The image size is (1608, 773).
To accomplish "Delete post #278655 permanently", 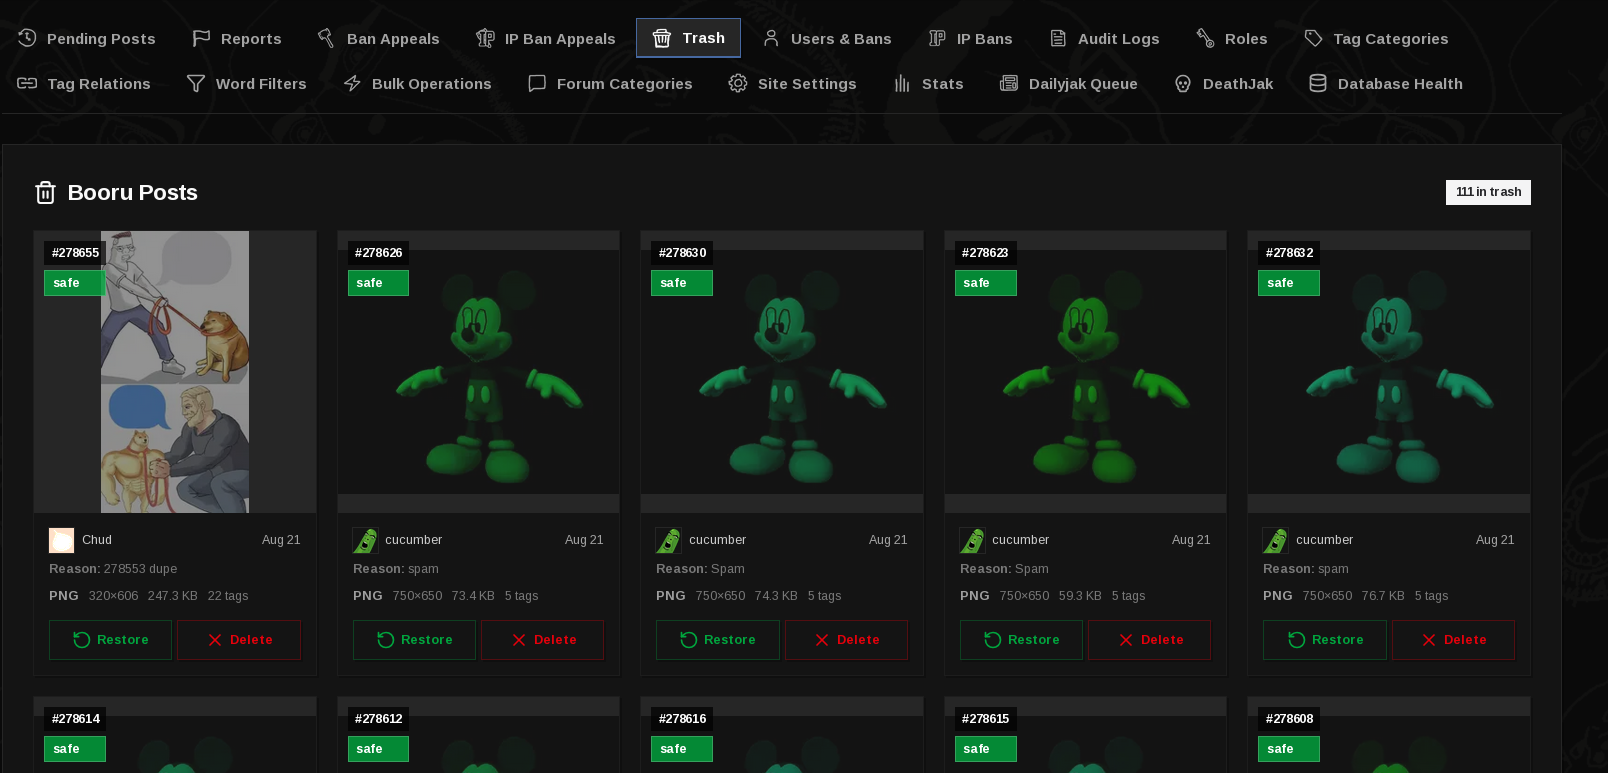I will point(239,640).
